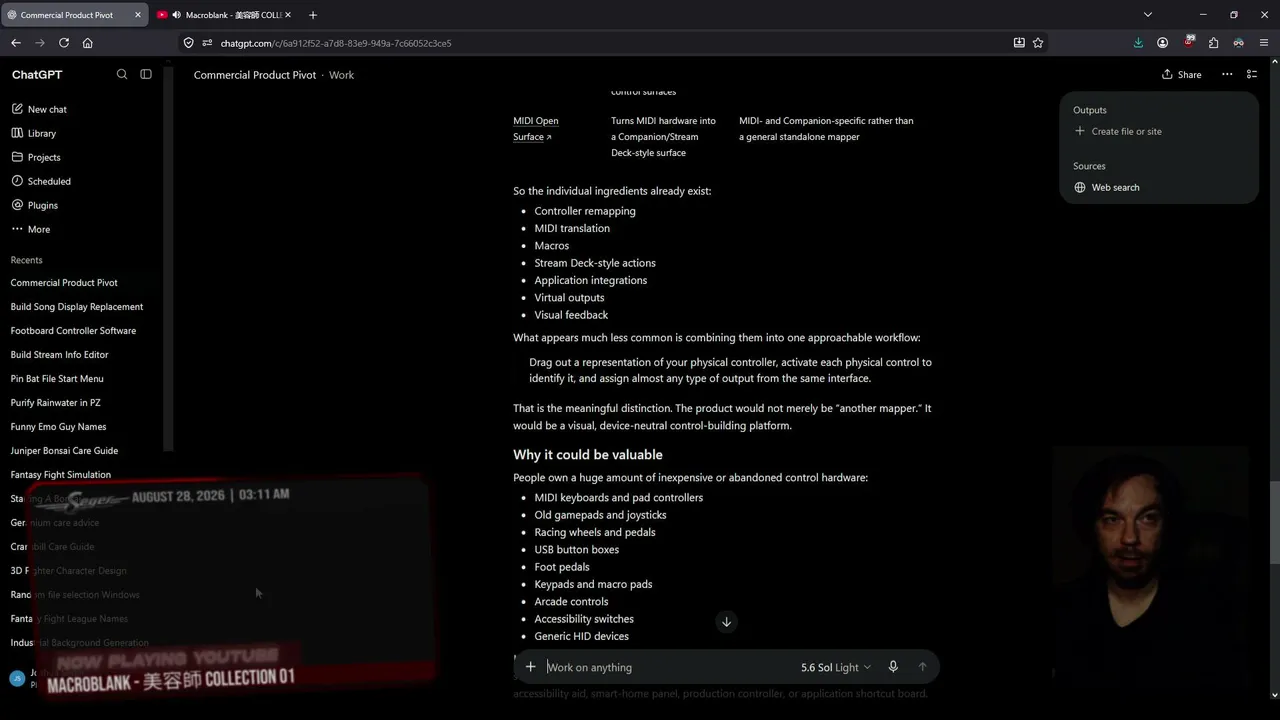The height and width of the screenshot is (720, 1280).
Task: Click the attach plus icon in composer
Action: tap(531, 667)
